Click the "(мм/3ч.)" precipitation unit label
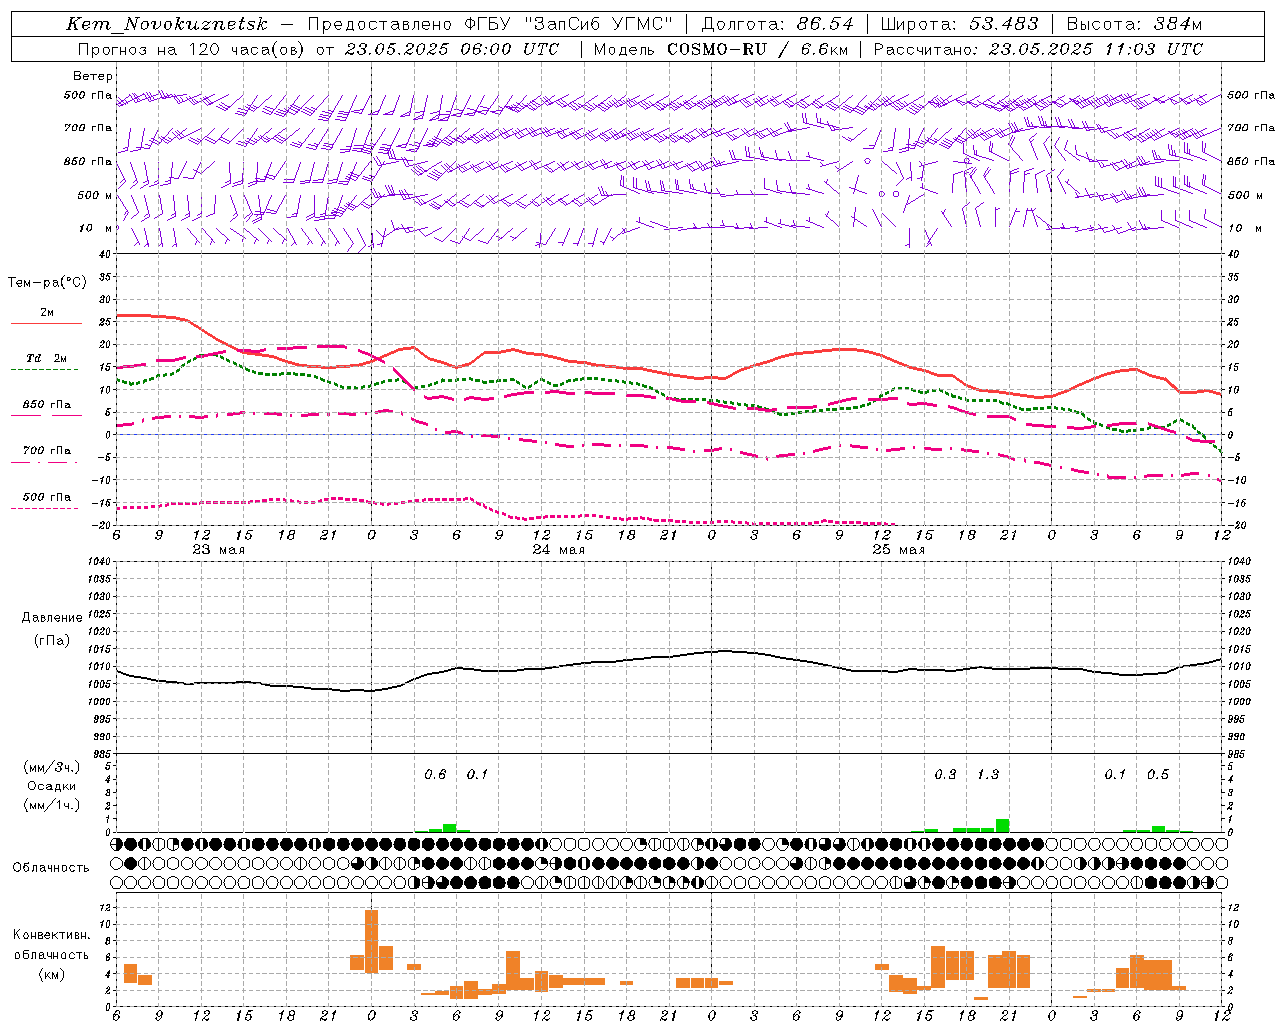1280x1024 pixels. (x=52, y=767)
